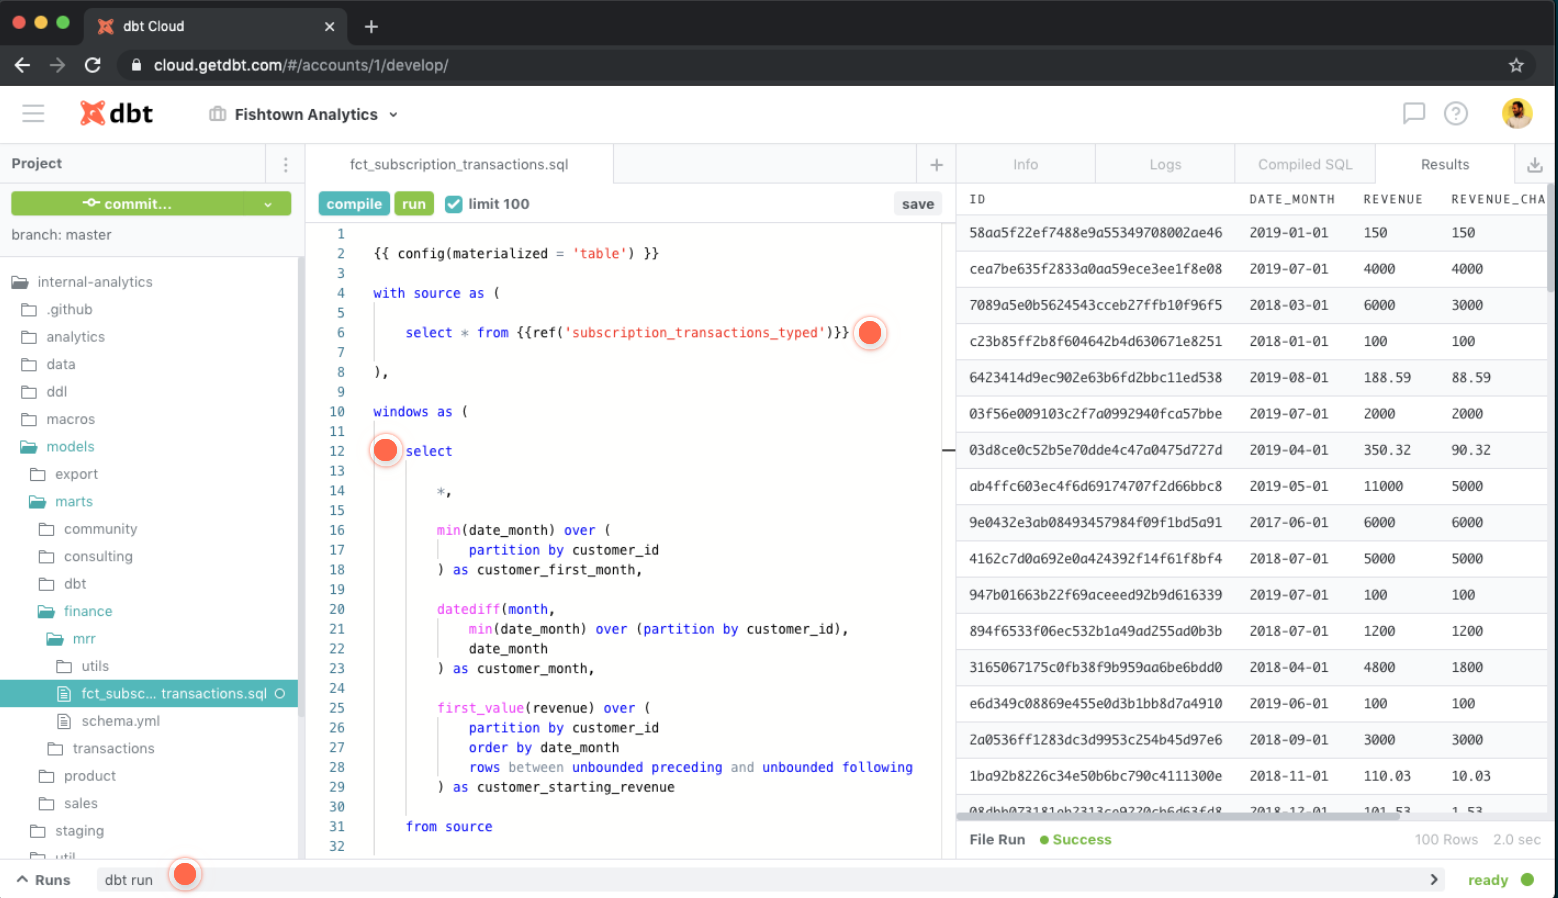Open the commit button dropdown arrow
This screenshot has height=898, width=1558.
tap(268, 204)
